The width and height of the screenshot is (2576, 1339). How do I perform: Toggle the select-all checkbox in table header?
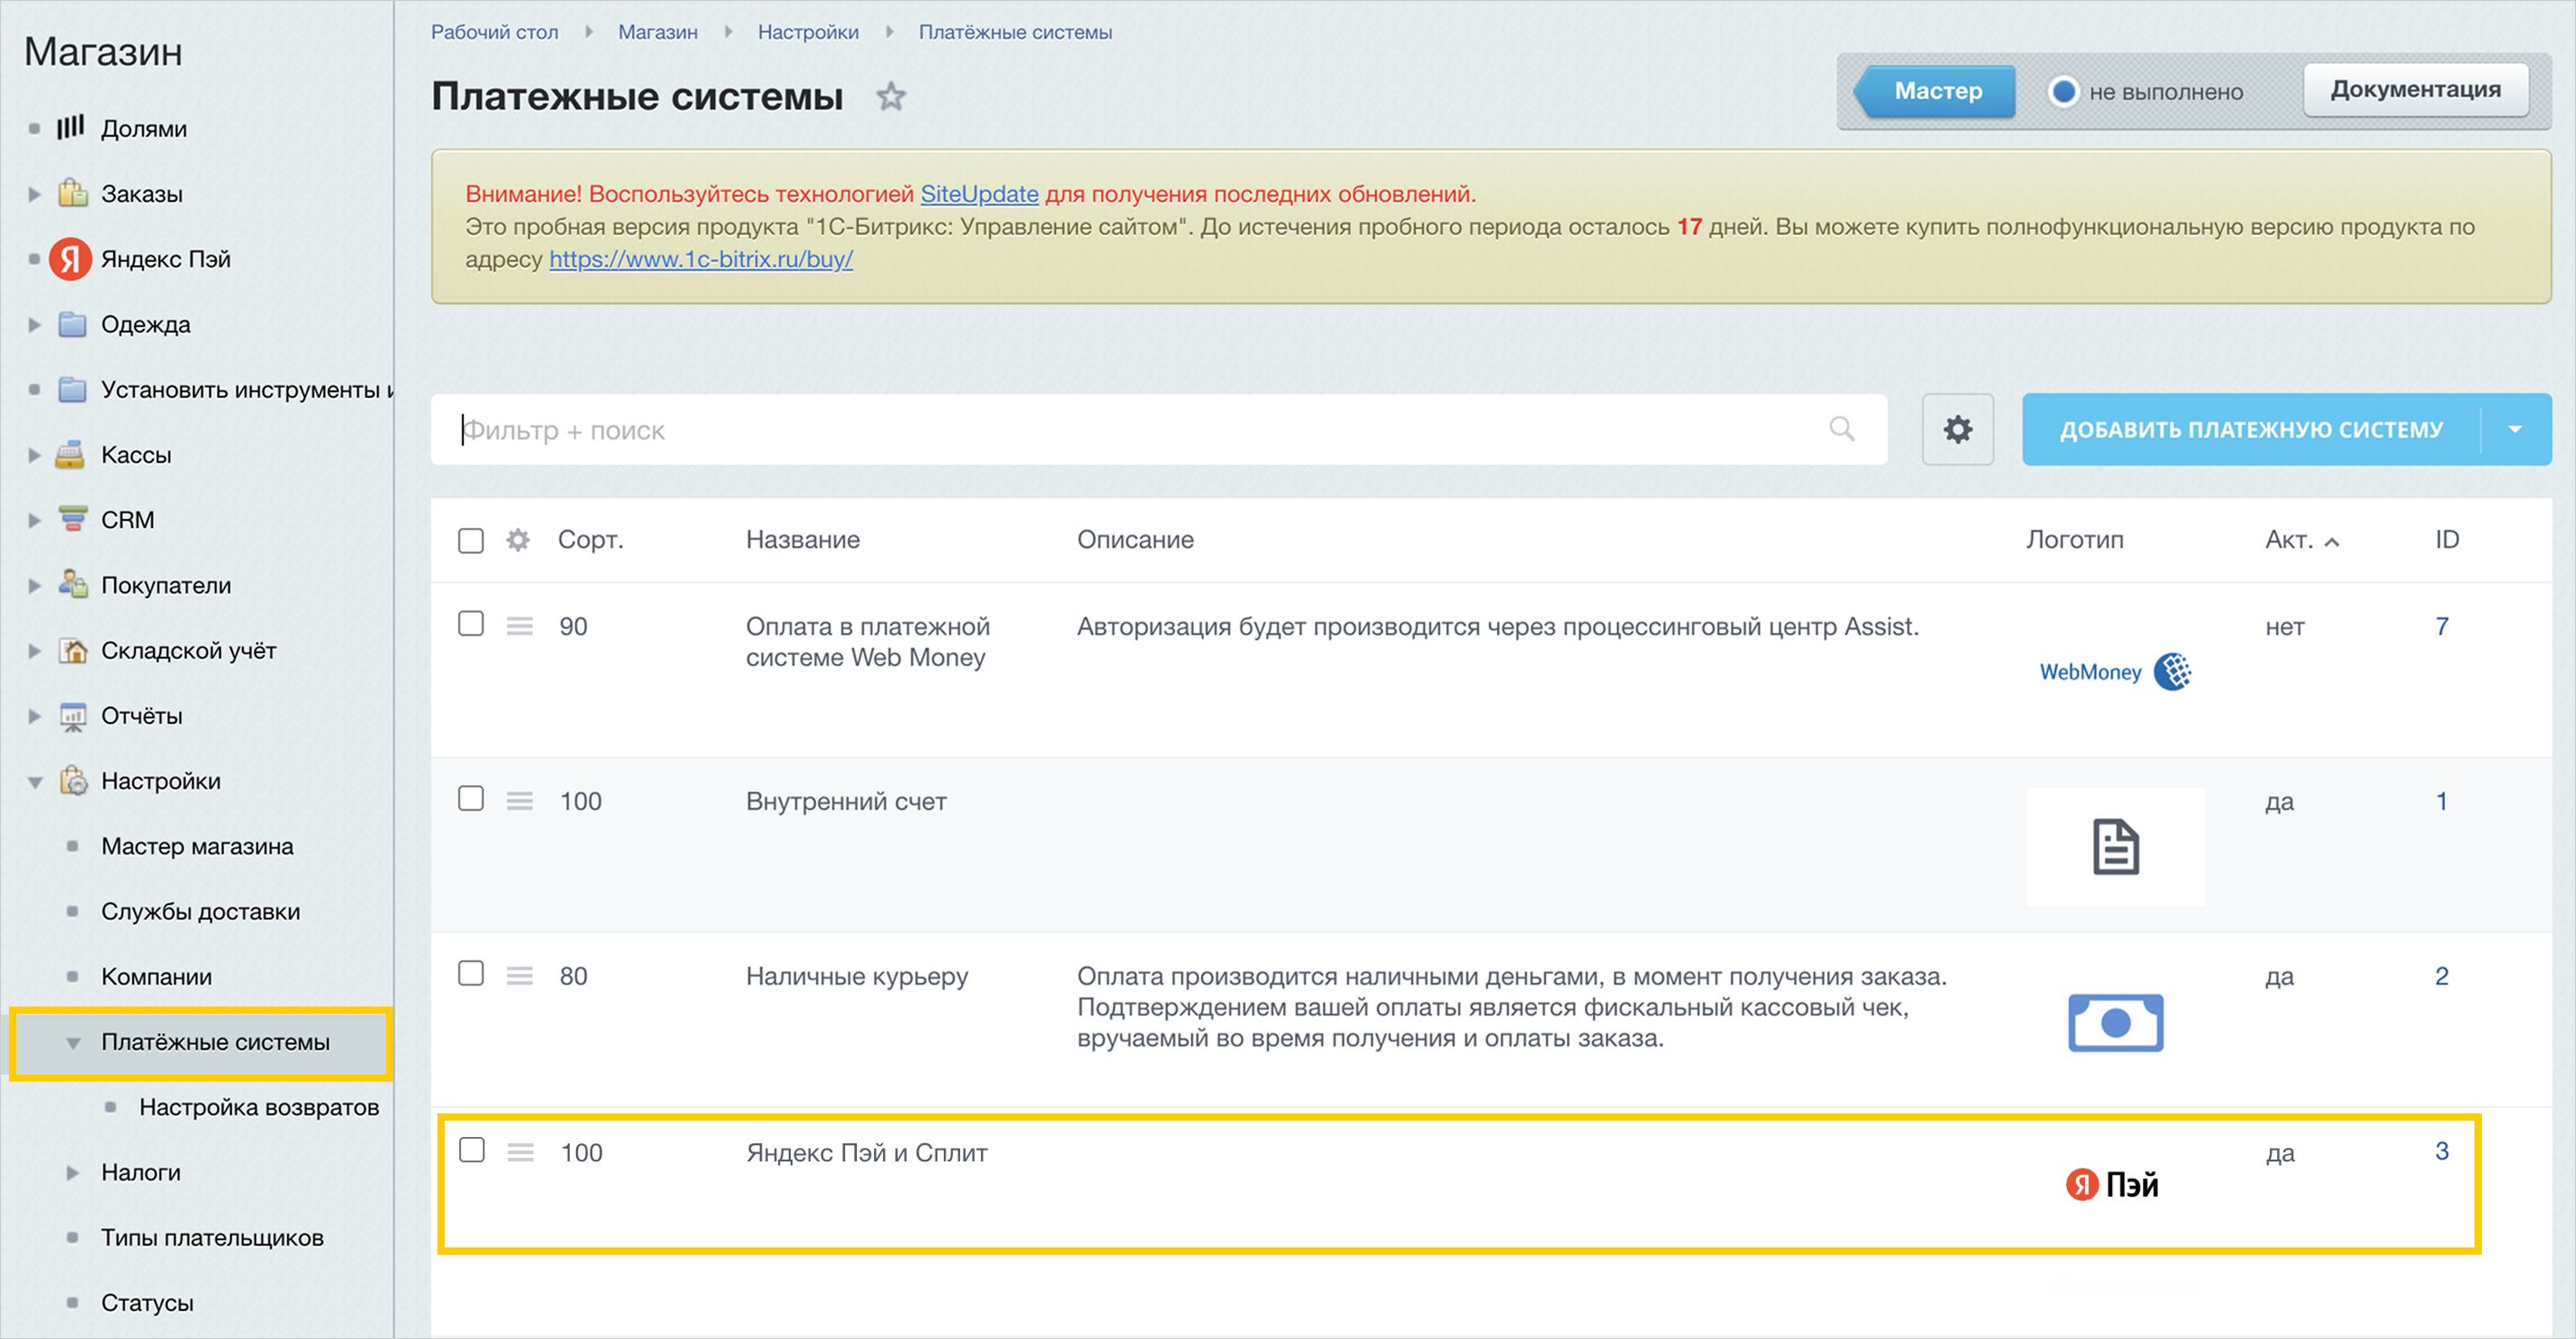(470, 540)
